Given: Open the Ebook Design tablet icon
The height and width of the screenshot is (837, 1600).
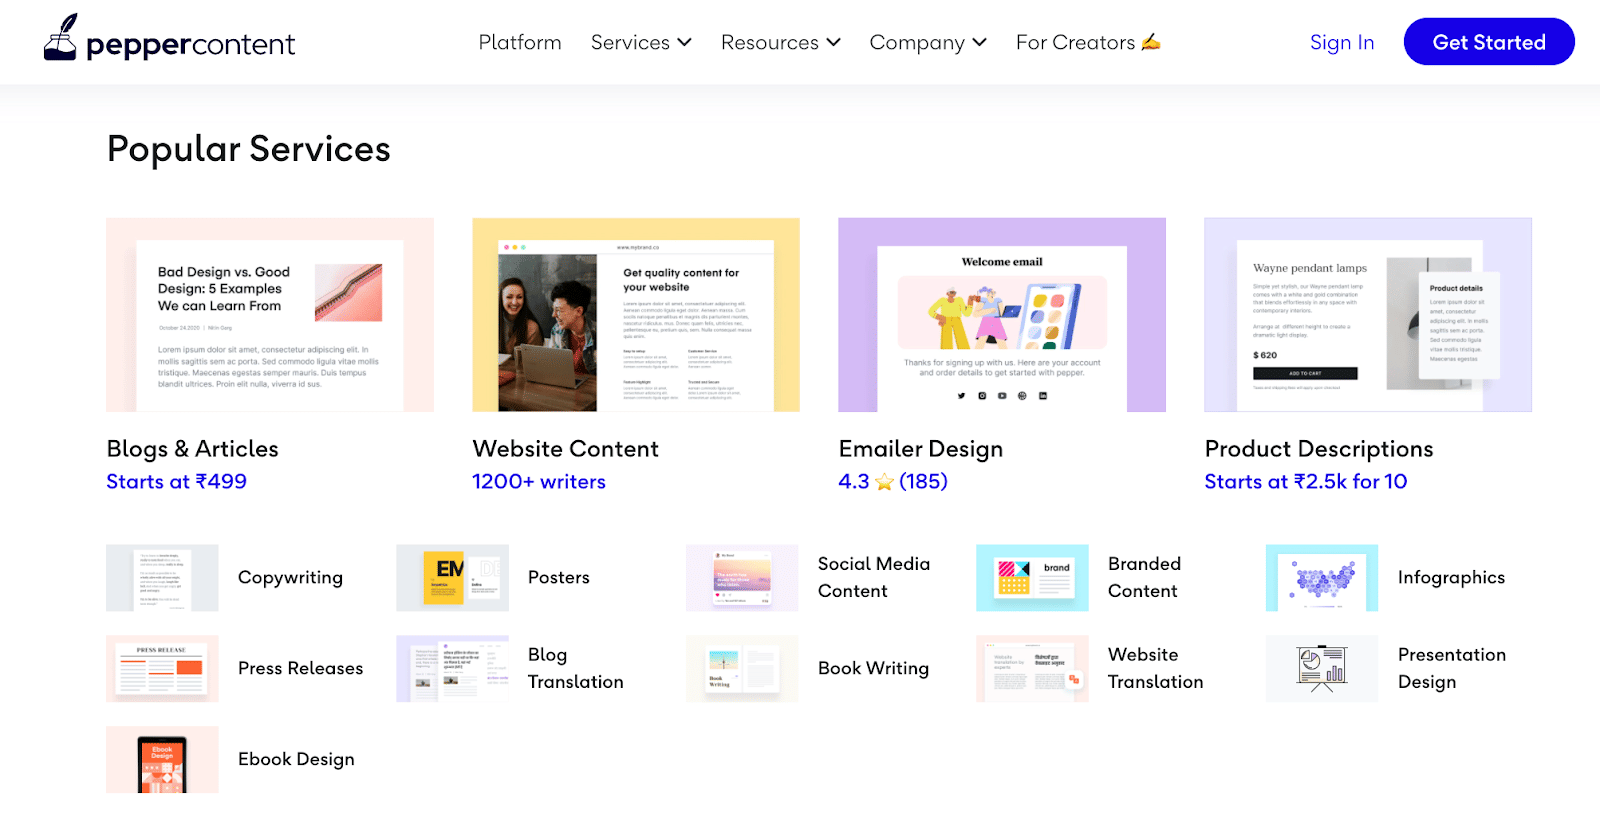Looking at the screenshot, I should [x=162, y=760].
